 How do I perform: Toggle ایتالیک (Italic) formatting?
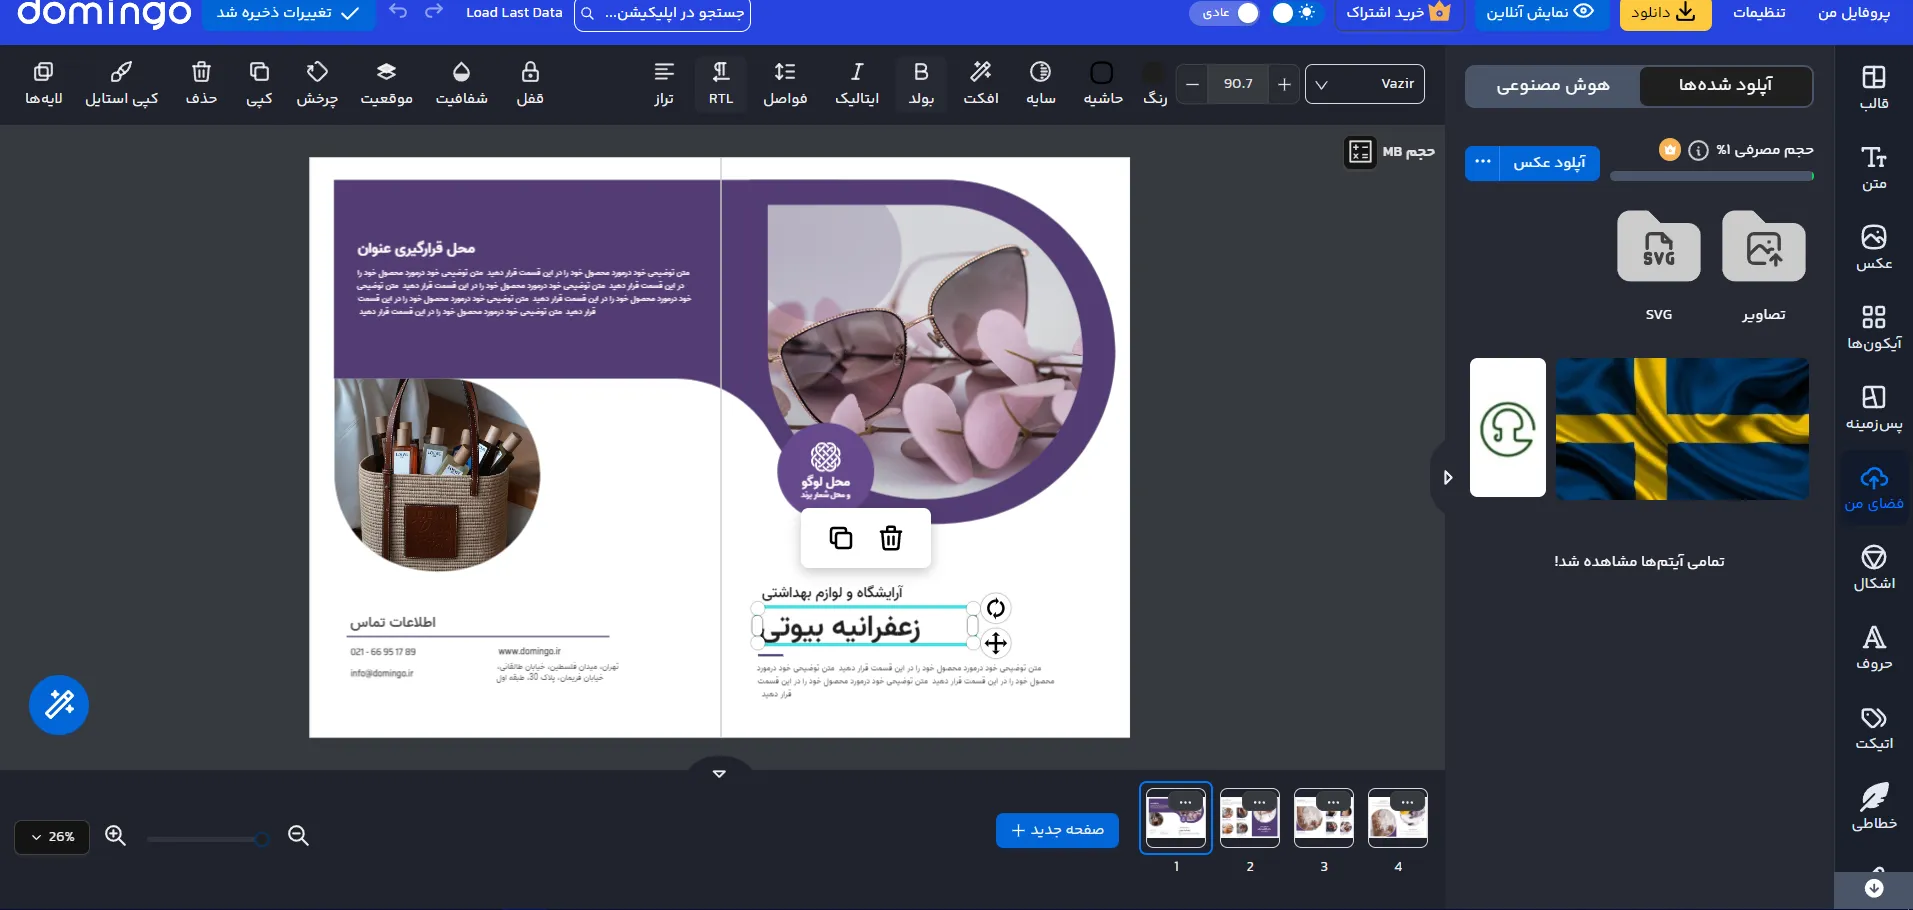click(x=857, y=83)
